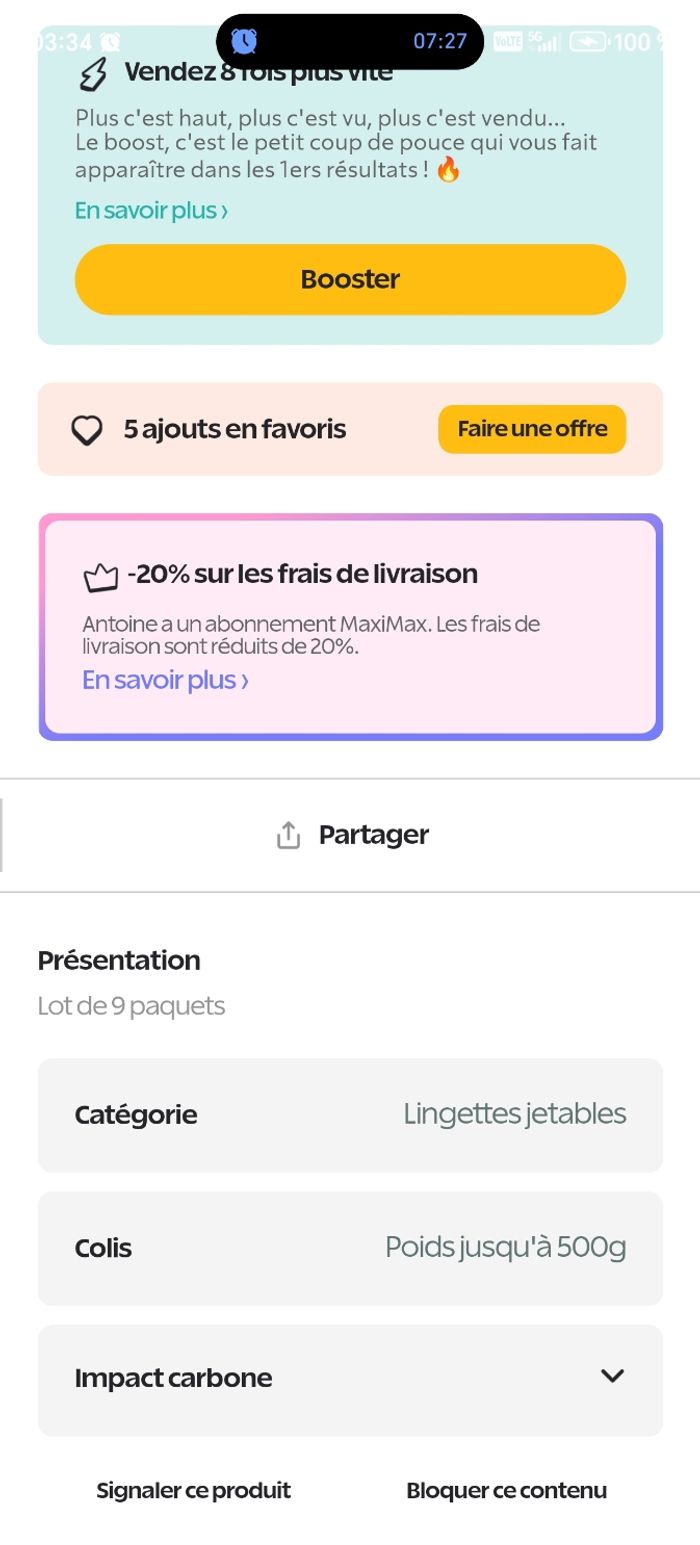Tap the crown MaxiMax icon
The image size is (700, 1545).
coord(101,577)
